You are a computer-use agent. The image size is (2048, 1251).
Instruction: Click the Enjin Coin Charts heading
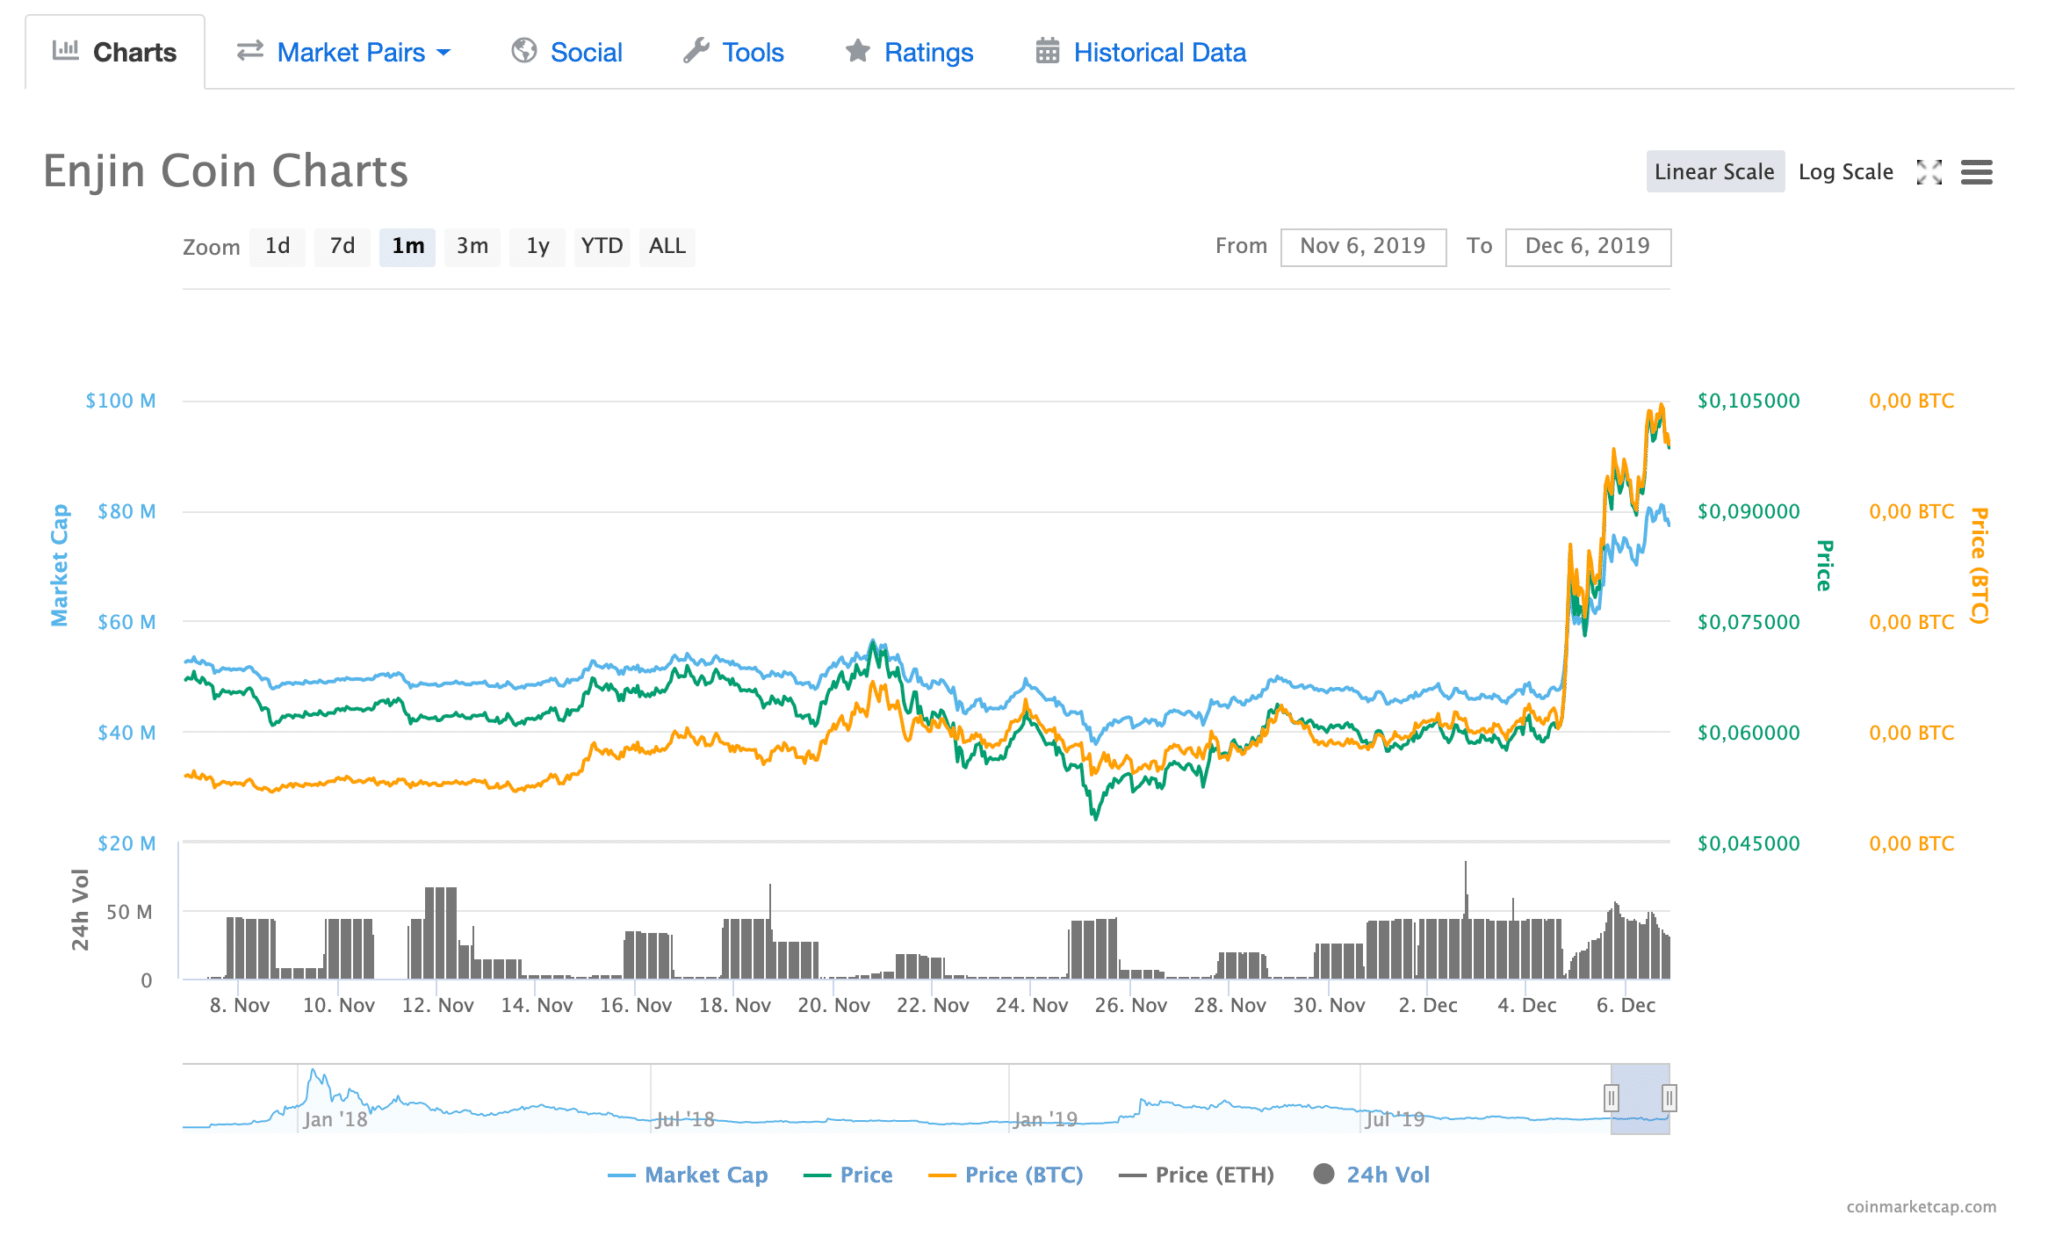click(226, 171)
